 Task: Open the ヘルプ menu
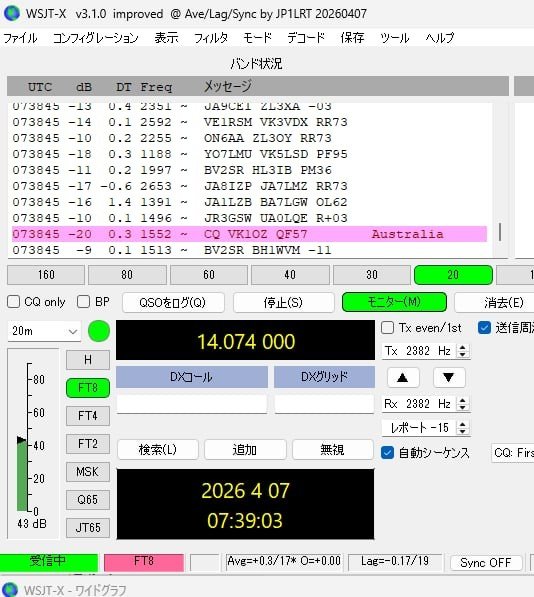[440, 38]
